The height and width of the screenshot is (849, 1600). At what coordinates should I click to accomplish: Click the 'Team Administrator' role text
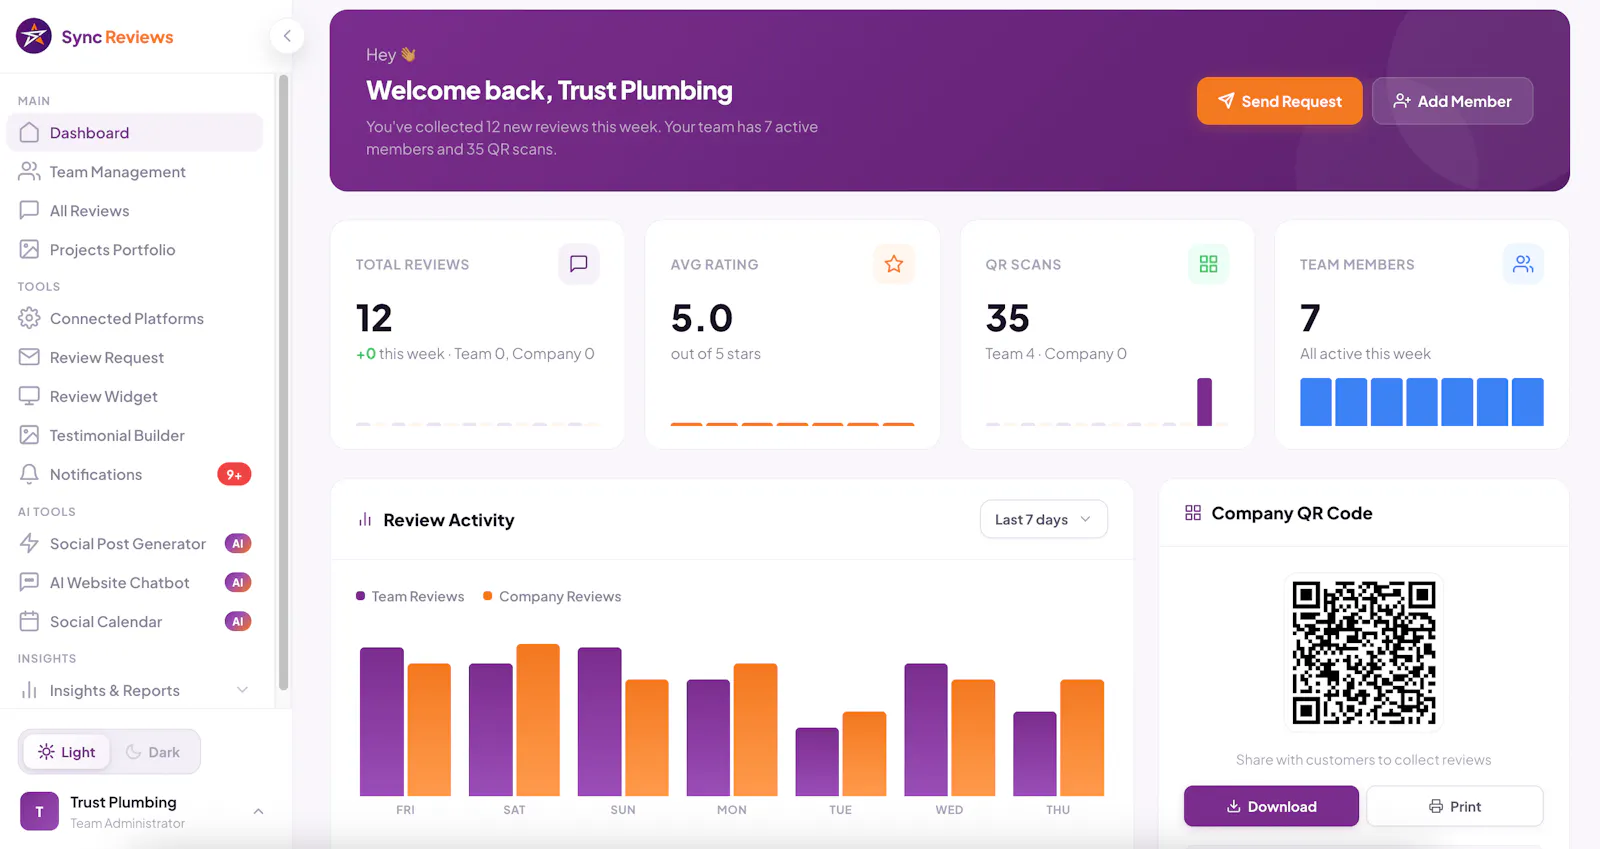point(127,823)
